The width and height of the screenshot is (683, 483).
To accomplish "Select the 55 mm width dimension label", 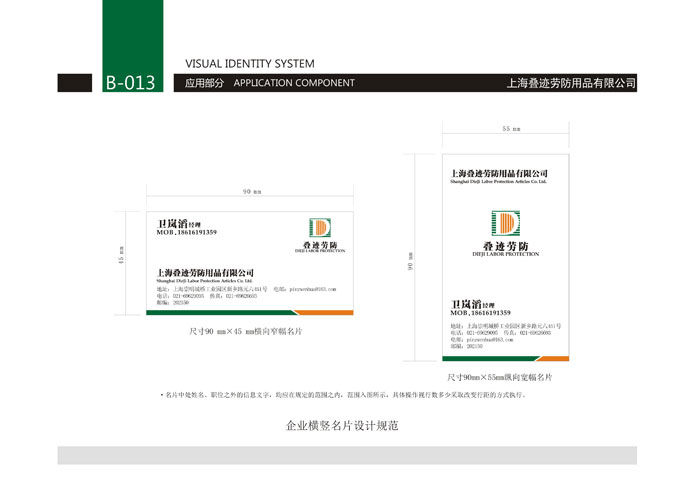I will coord(510,129).
